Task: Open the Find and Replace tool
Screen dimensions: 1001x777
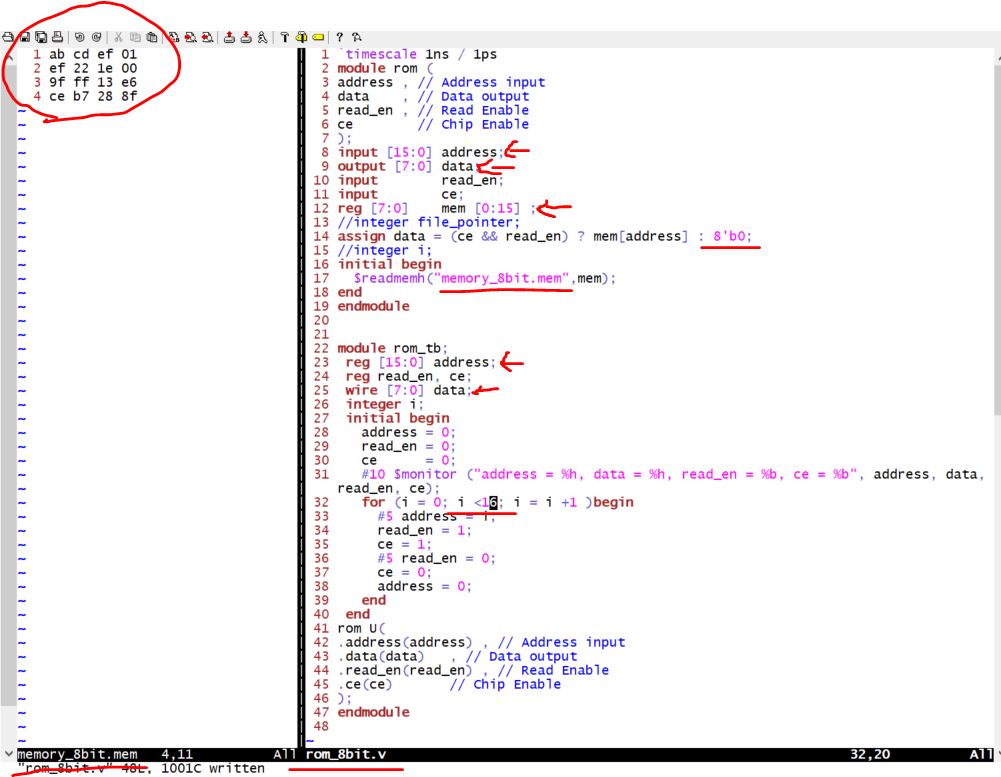Action: (x=174, y=38)
